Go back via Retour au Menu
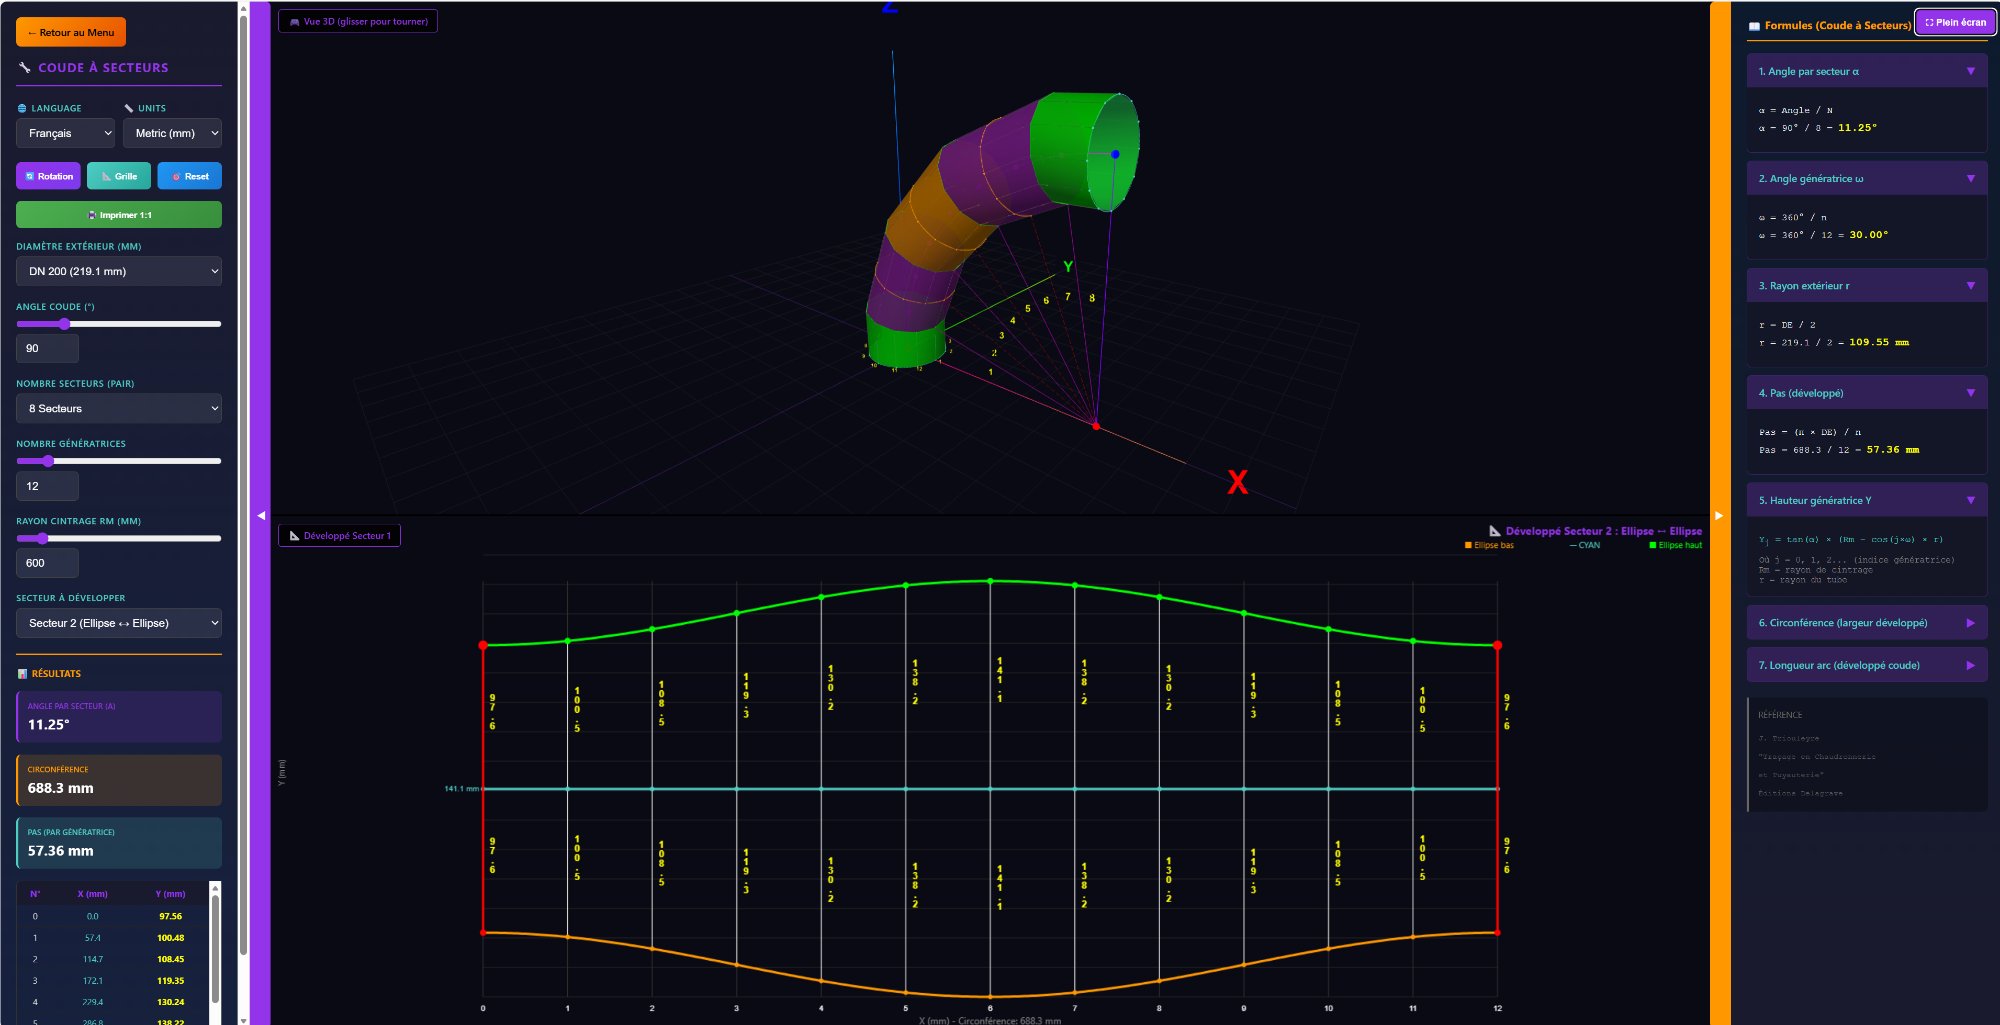 click(71, 32)
